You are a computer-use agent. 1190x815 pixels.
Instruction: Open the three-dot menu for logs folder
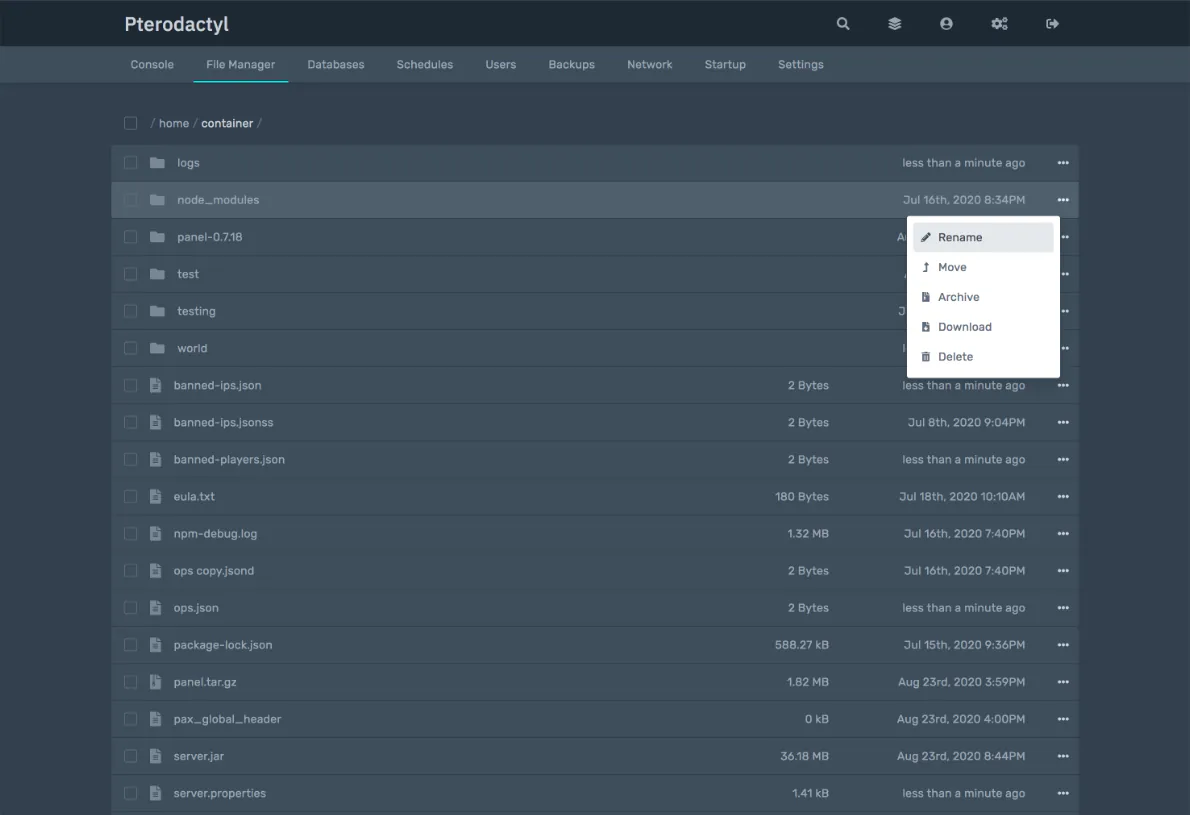1063,163
